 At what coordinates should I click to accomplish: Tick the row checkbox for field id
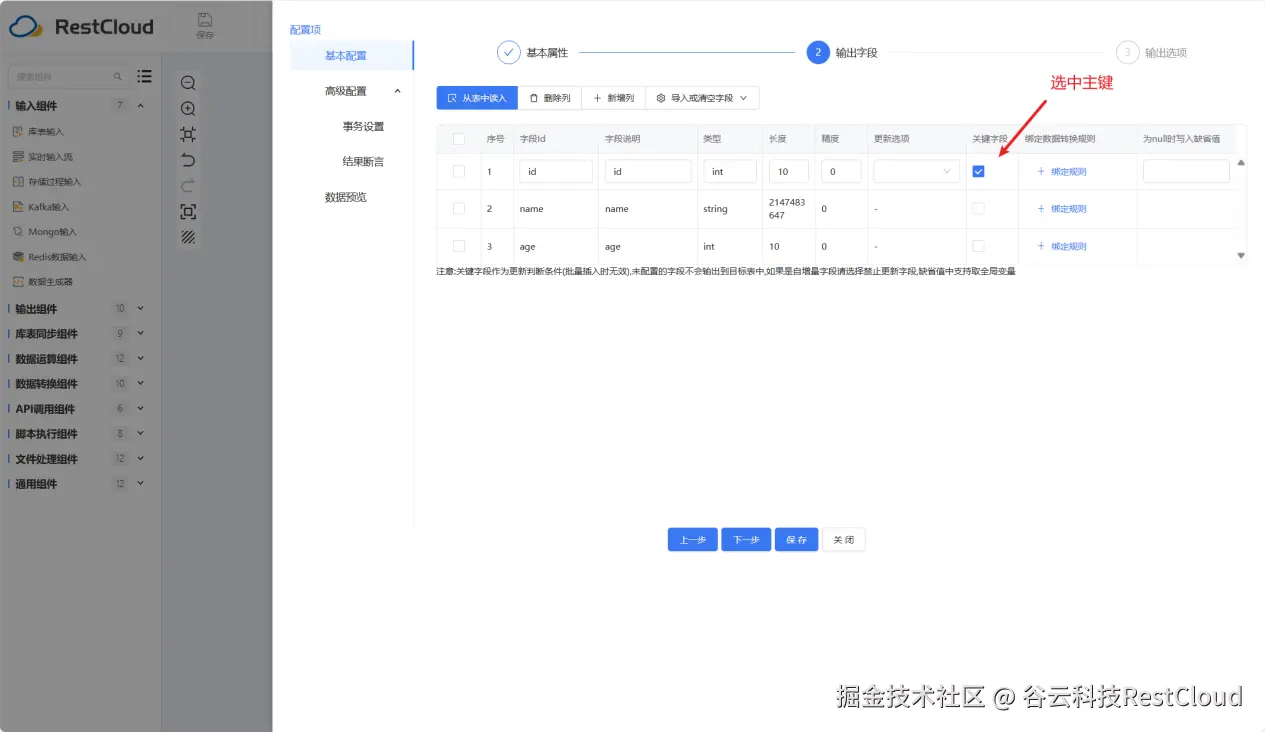coord(459,172)
